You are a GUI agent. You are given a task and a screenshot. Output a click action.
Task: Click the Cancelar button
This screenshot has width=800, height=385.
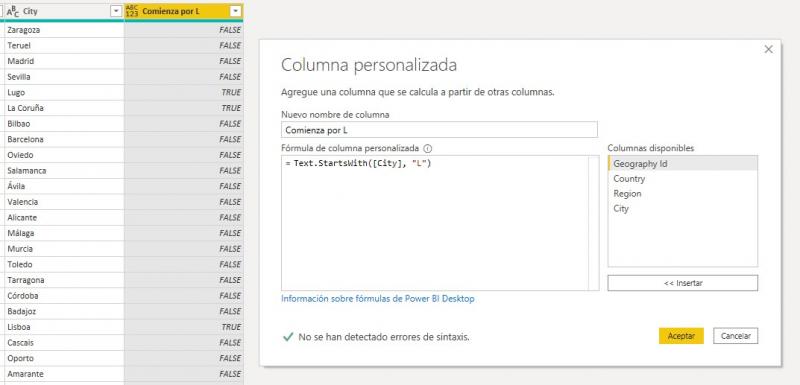(x=735, y=336)
